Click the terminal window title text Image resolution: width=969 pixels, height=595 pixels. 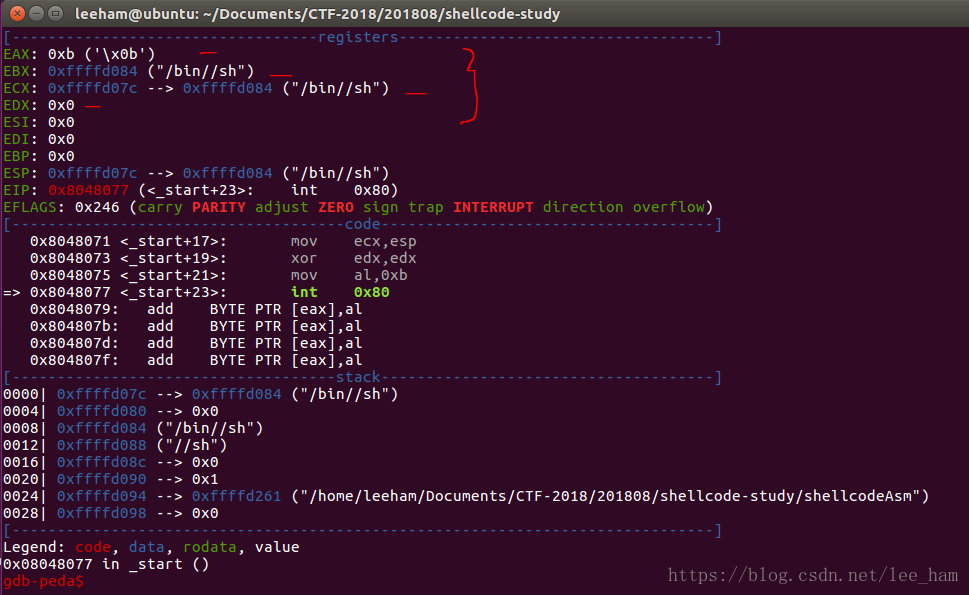[318, 14]
